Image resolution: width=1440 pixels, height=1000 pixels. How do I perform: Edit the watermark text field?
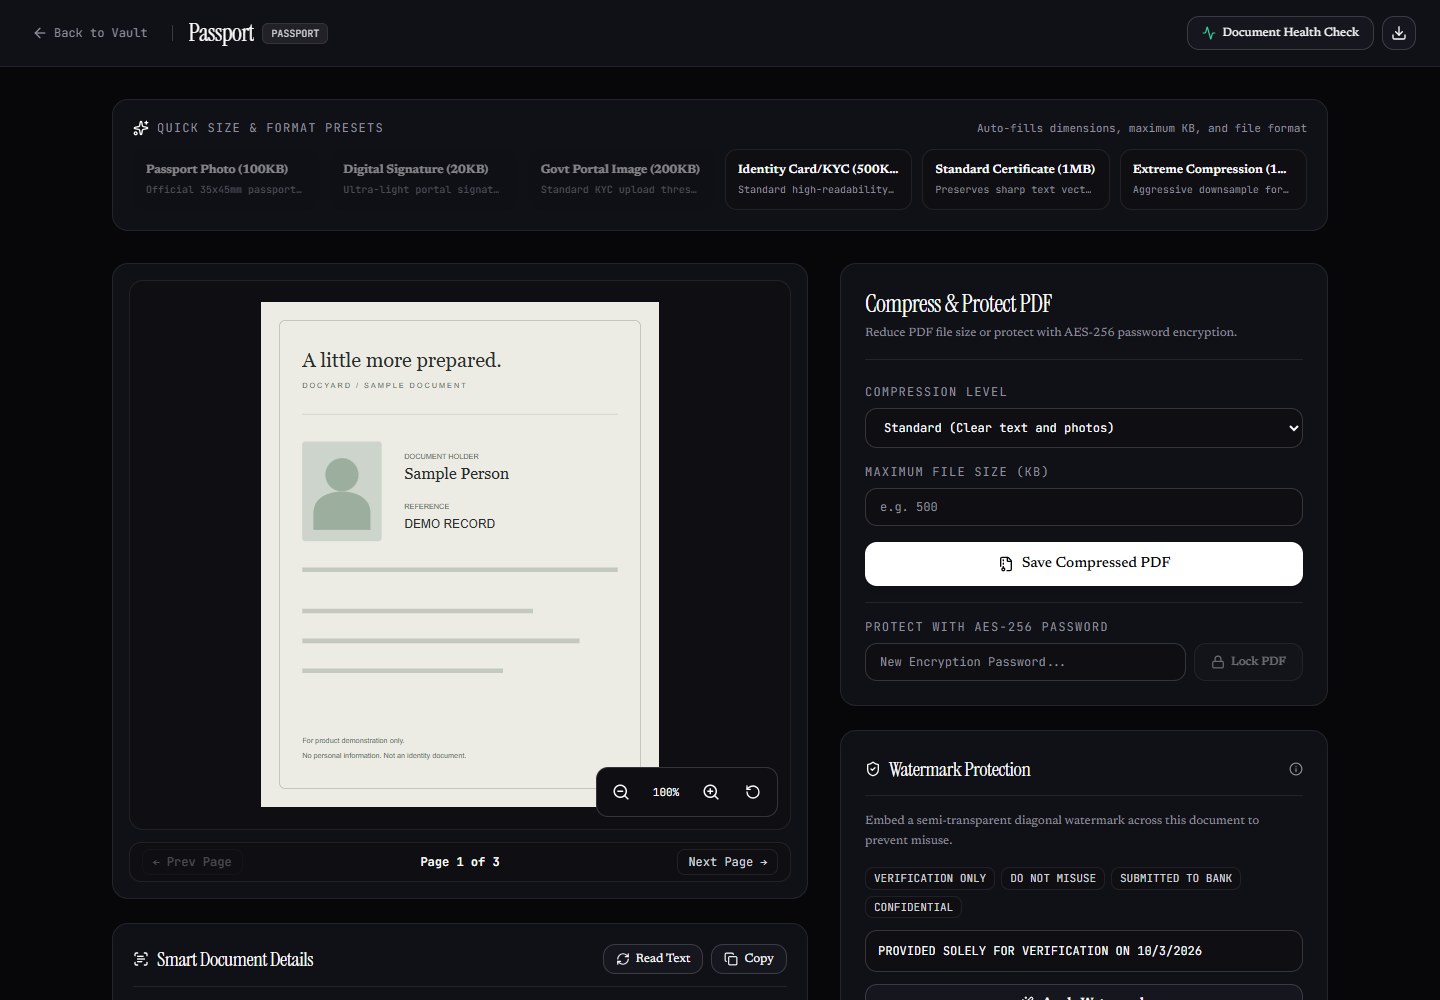coord(1083,951)
